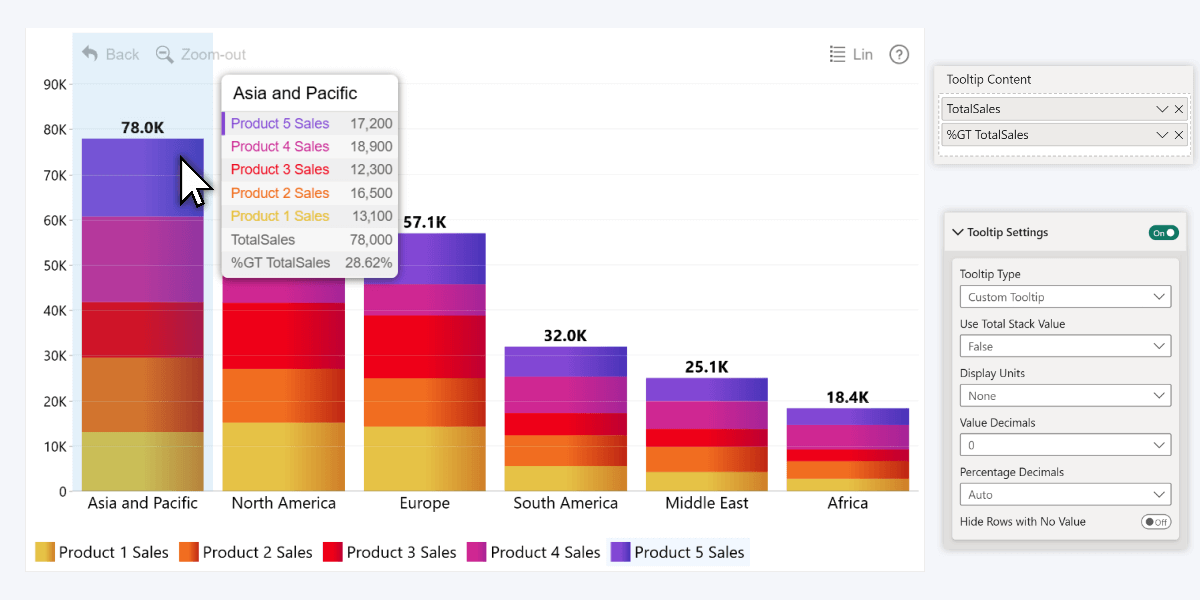Click the Back button text
Image resolution: width=1200 pixels, height=600 pixels.
(120, 54)
